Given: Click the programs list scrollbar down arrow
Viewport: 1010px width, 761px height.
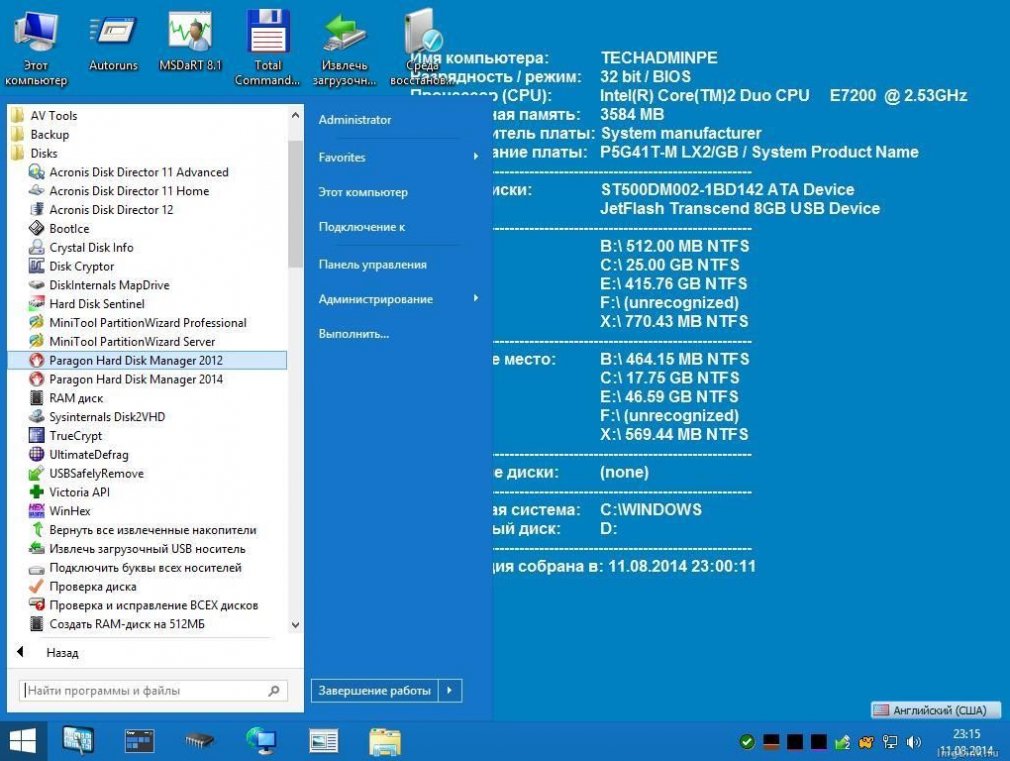Looking at the screenshot, I should 295,624.
